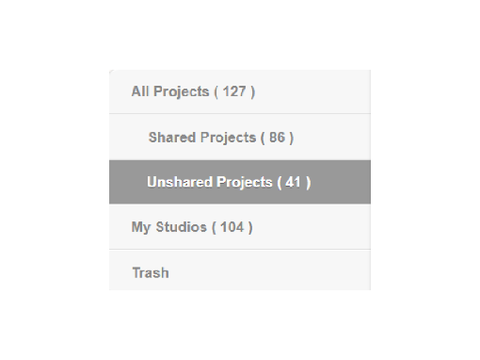Filter to the 41 unshared projects

point(240,182)
